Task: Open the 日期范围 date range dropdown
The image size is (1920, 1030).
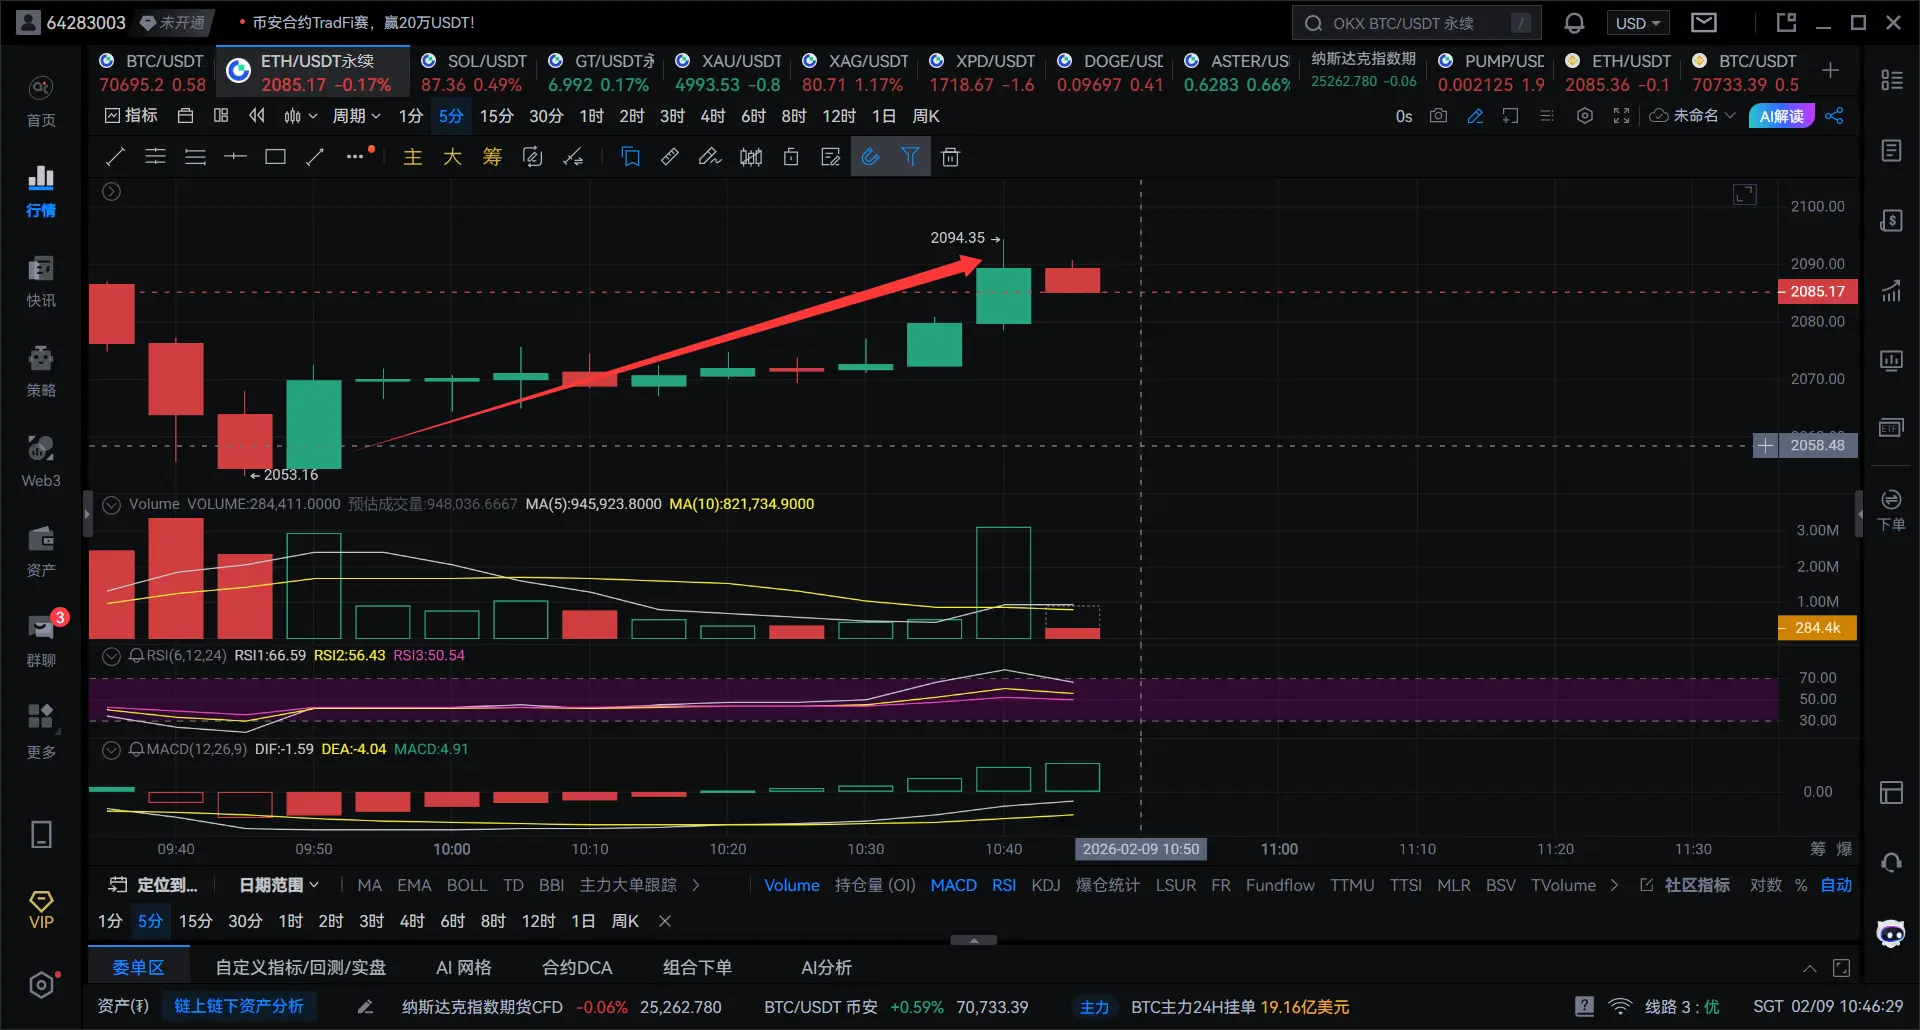Action: tap(279, 885)
